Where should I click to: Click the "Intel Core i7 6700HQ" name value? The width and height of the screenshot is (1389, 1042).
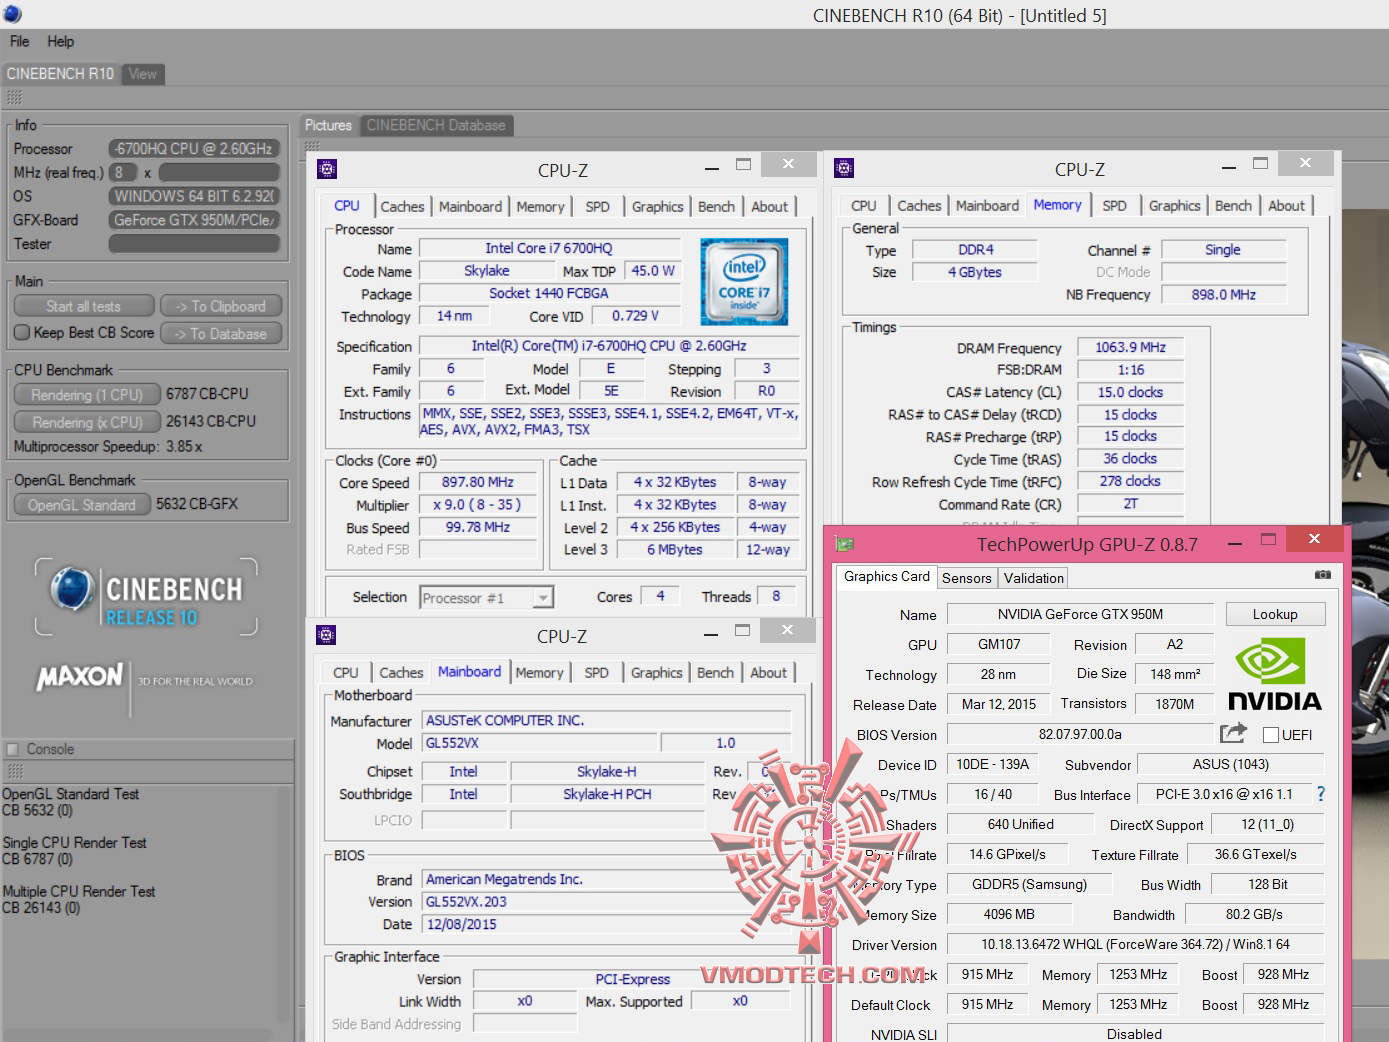(549, 248)
